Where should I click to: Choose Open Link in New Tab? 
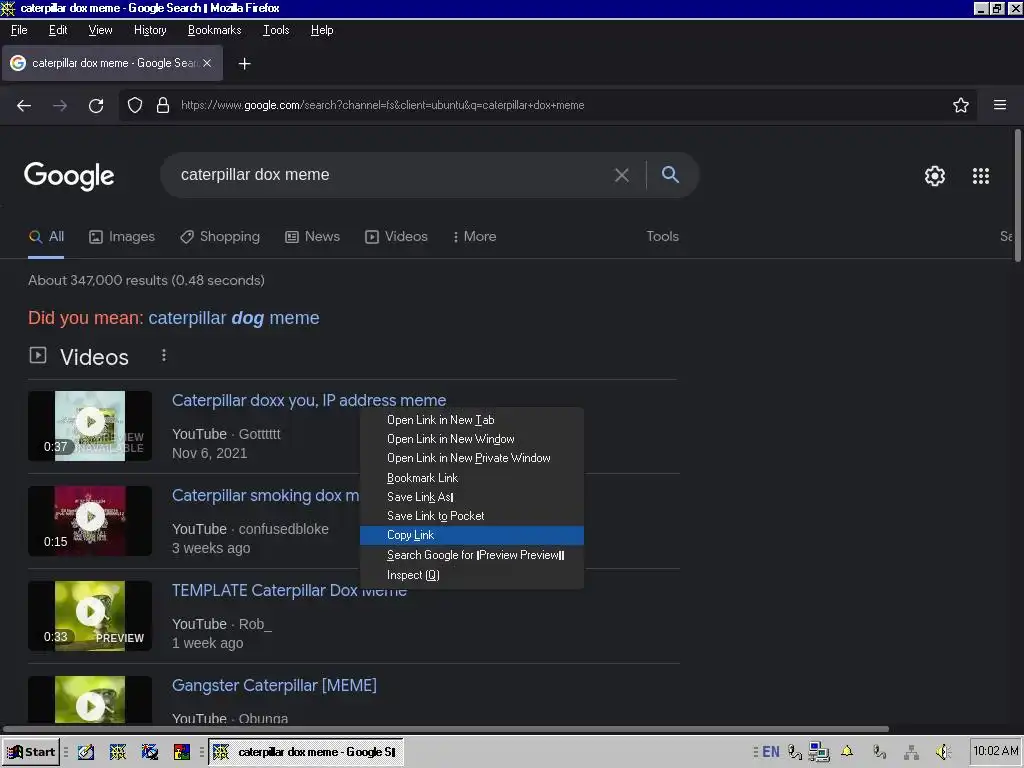pyautogui.click(x=472, y=420)
